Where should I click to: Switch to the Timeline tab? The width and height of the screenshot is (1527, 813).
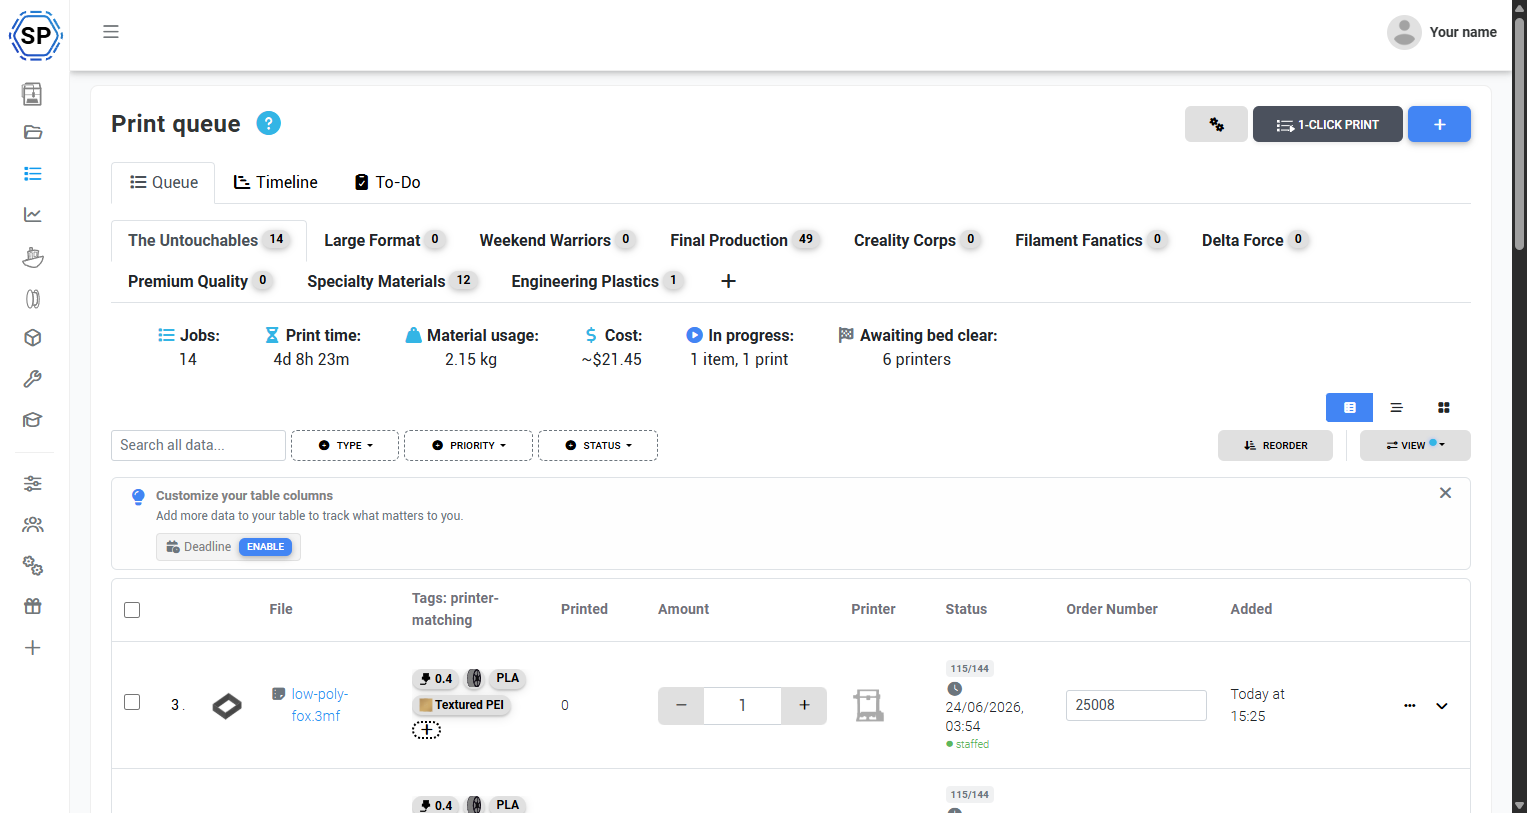(x=276, y=182)
